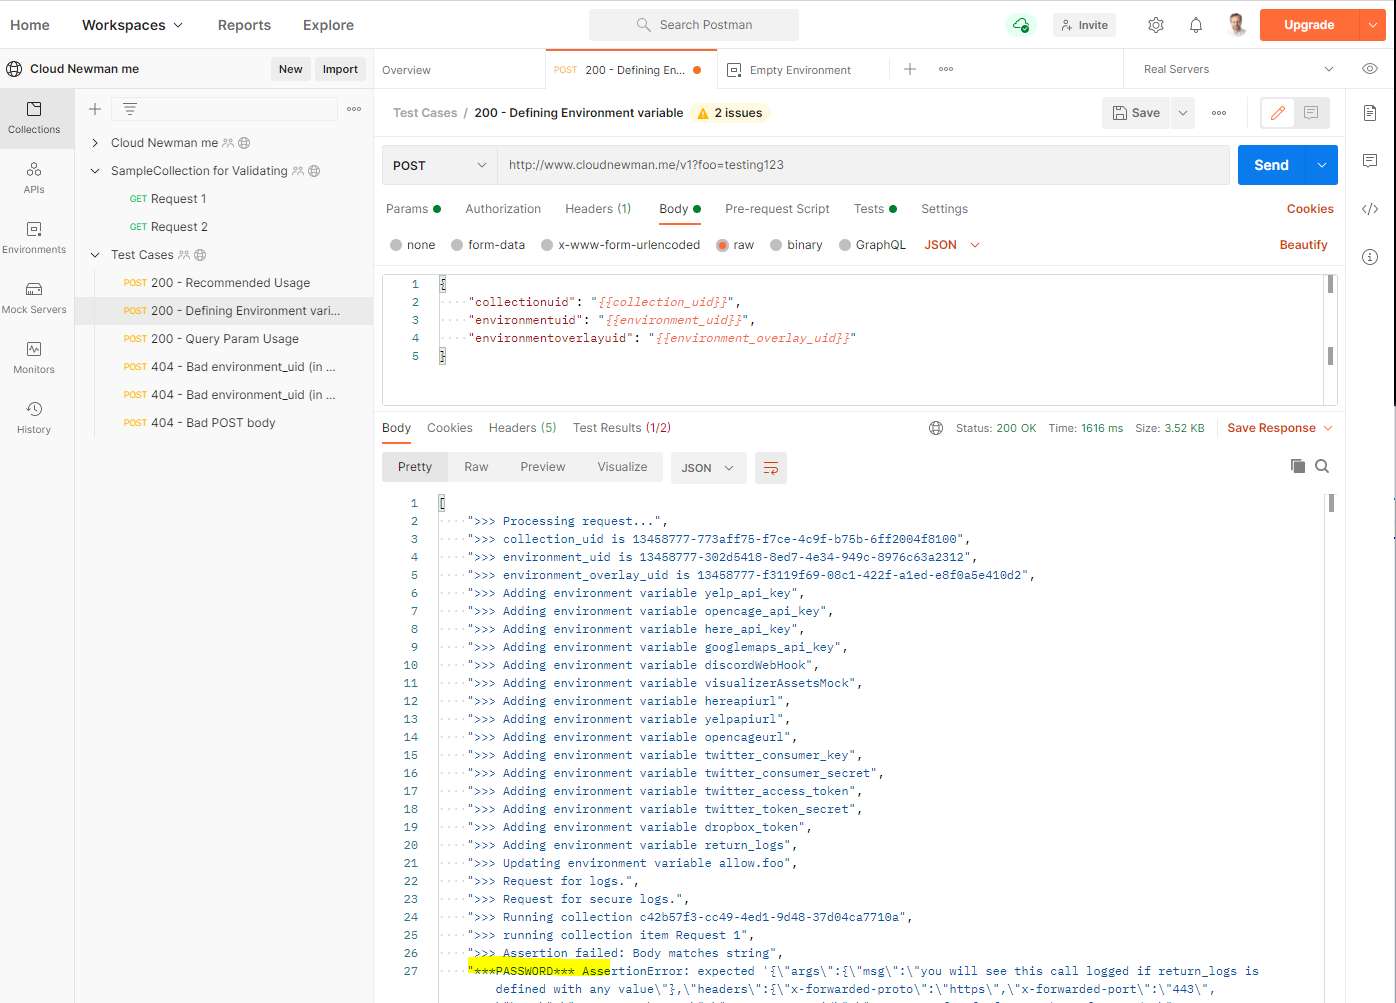Open the Monitors sidebar panel
The height and width of the screenshot is (1003, 1396).
[x=34, y=358]
